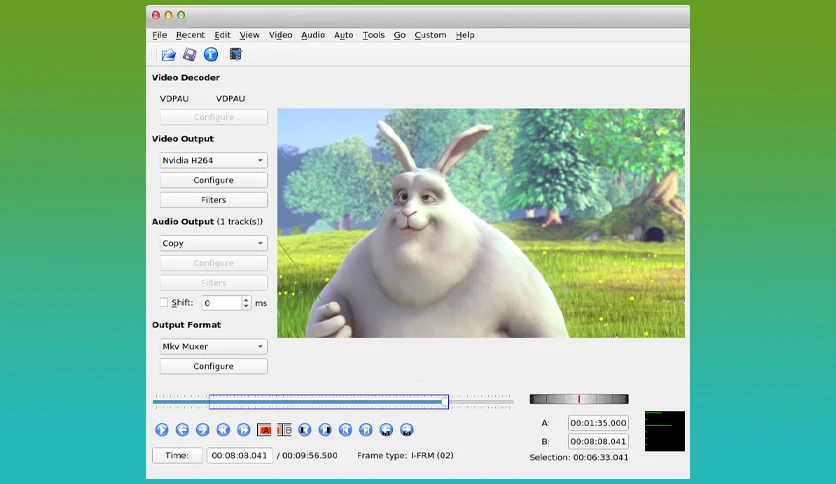Click the current time field 00:08:08.041
The width and height of the screenshot is (836, 484).
click(239, 456)
